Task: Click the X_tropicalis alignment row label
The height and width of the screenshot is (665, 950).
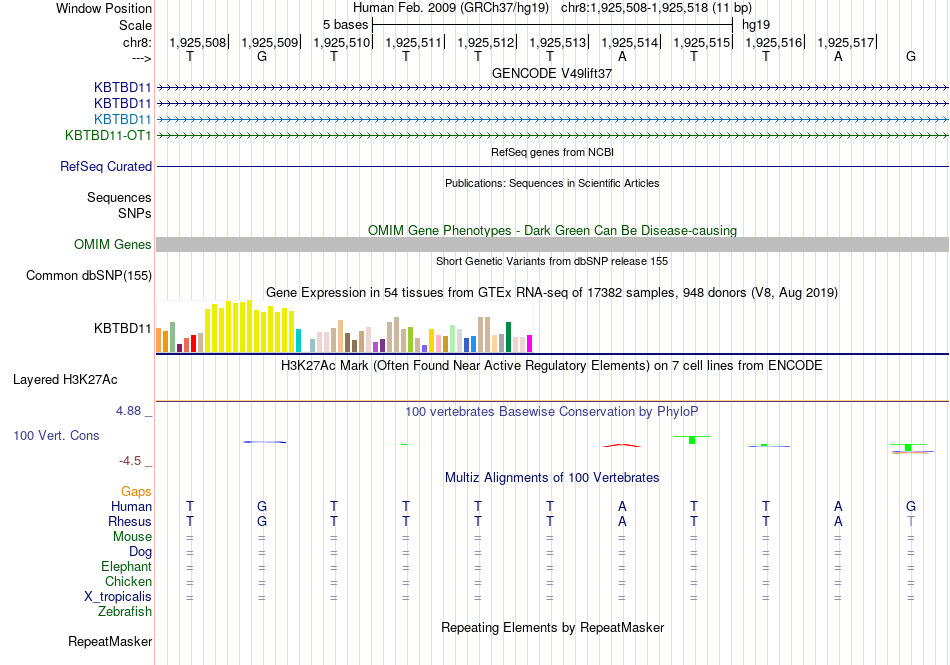Action: [x=118, y=597]
